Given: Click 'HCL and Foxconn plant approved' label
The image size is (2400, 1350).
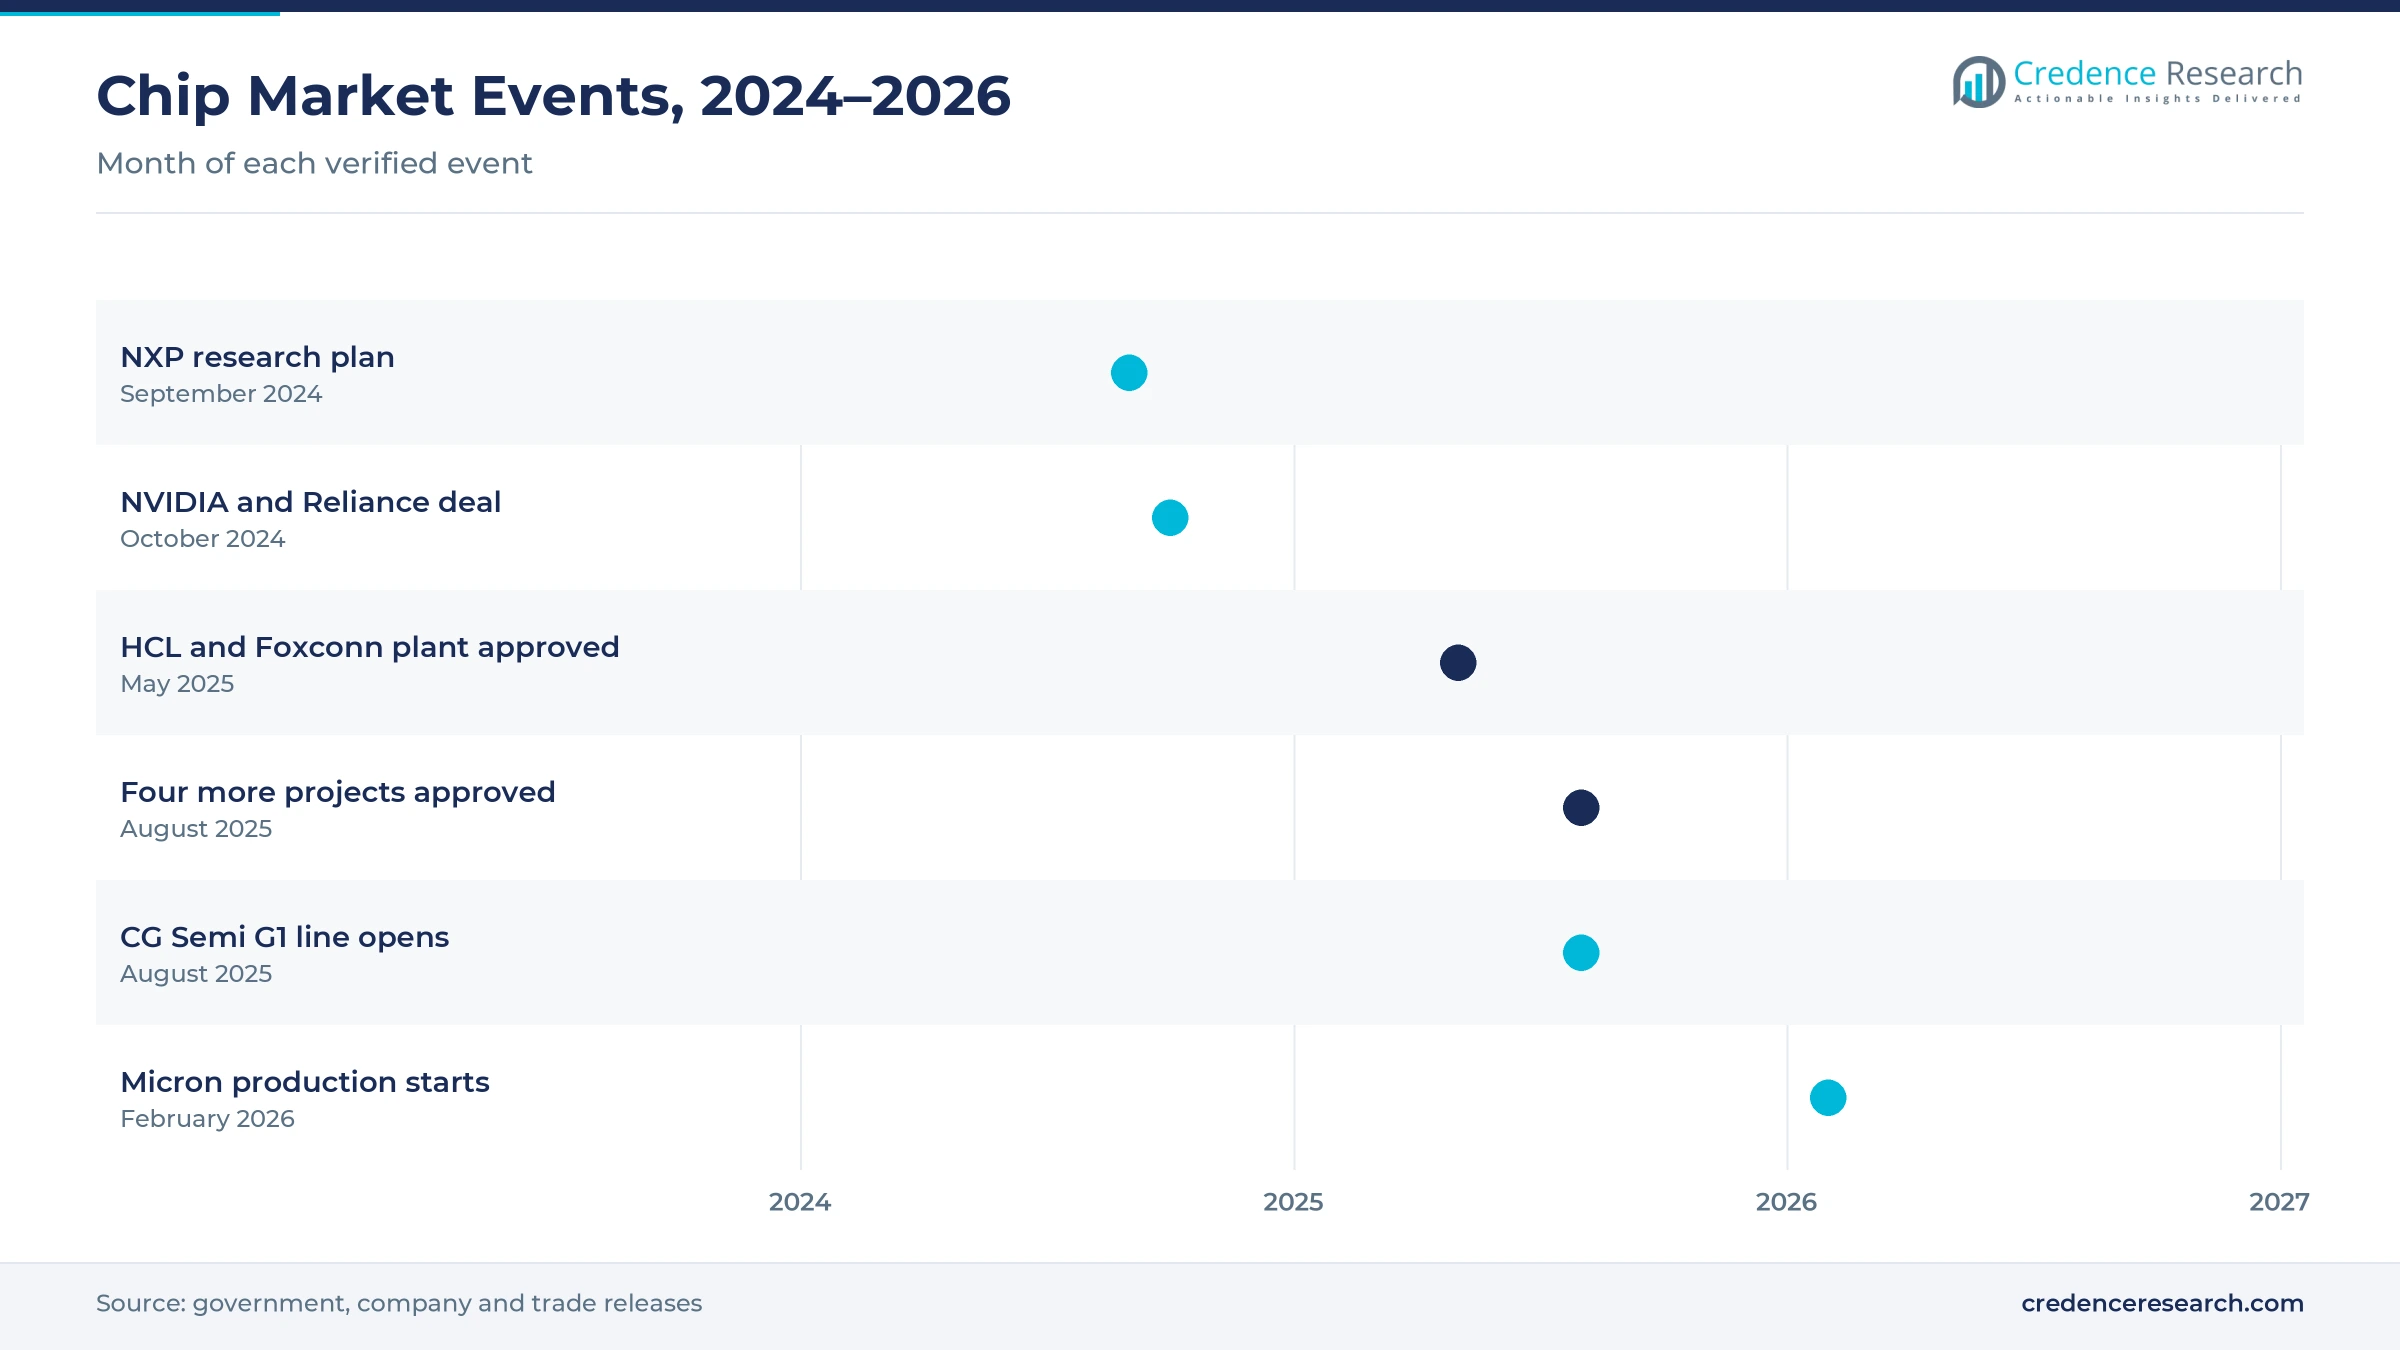Looking at the screenshot, I should point(370,647).
